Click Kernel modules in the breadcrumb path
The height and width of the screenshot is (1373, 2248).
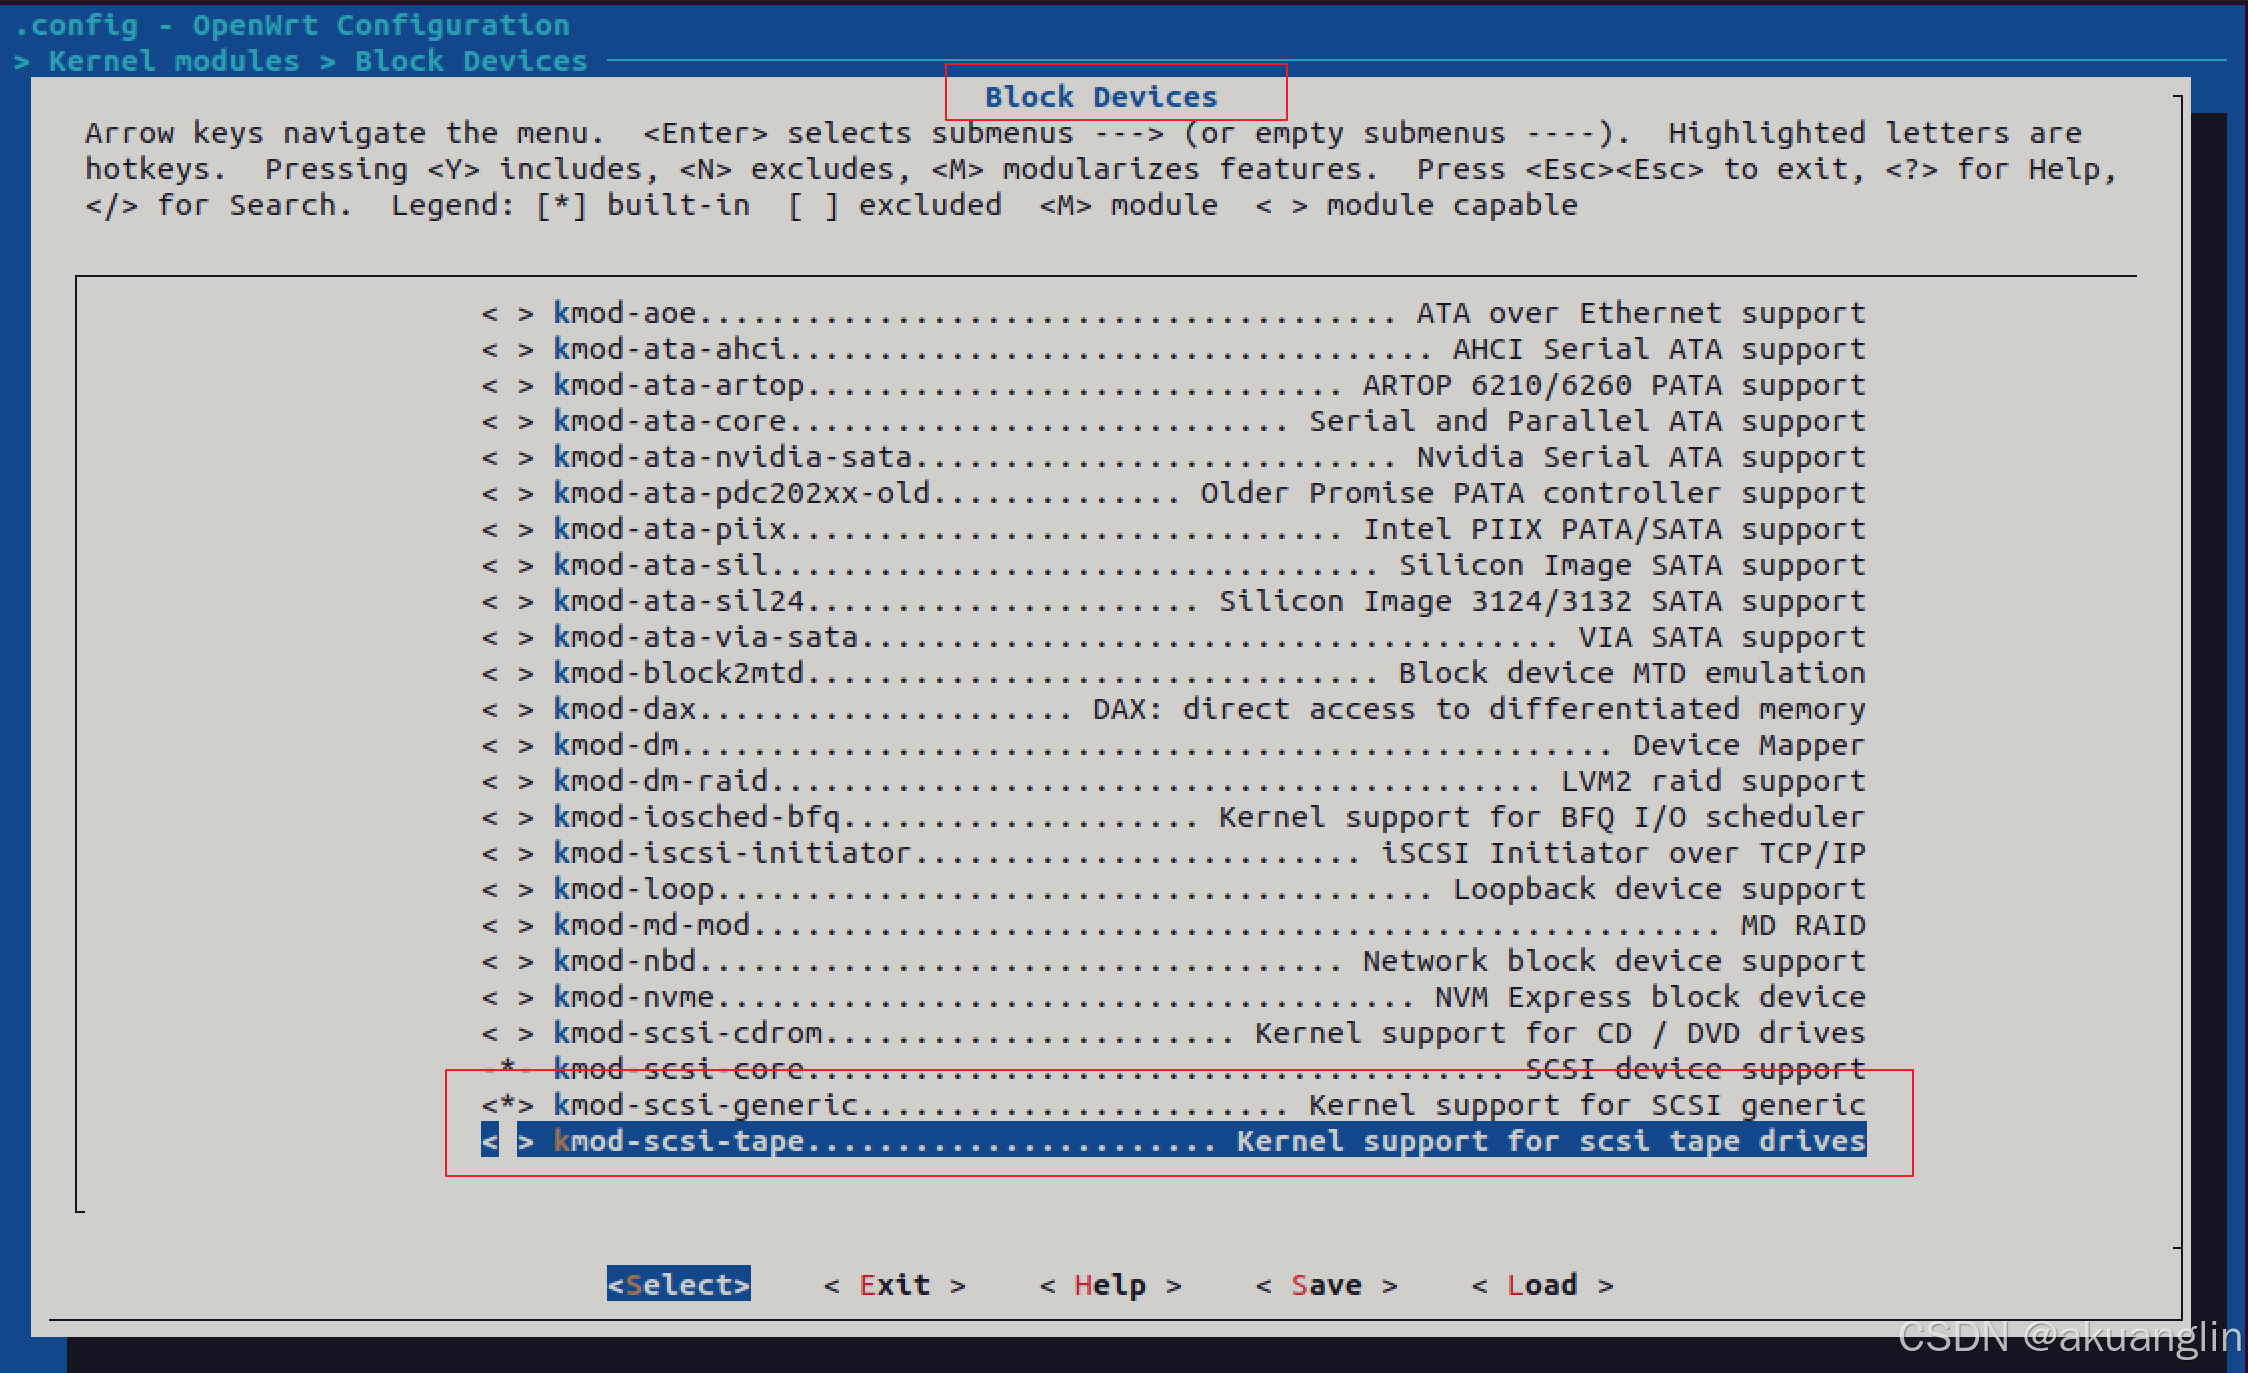[174, 62]
